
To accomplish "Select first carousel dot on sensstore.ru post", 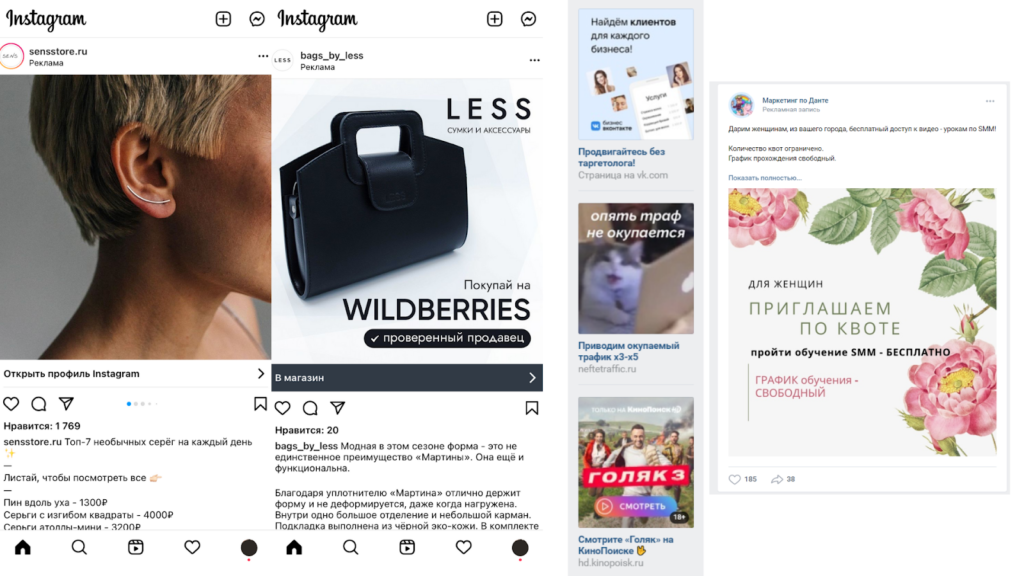I will pyautogui.click(x=129, y=404).
